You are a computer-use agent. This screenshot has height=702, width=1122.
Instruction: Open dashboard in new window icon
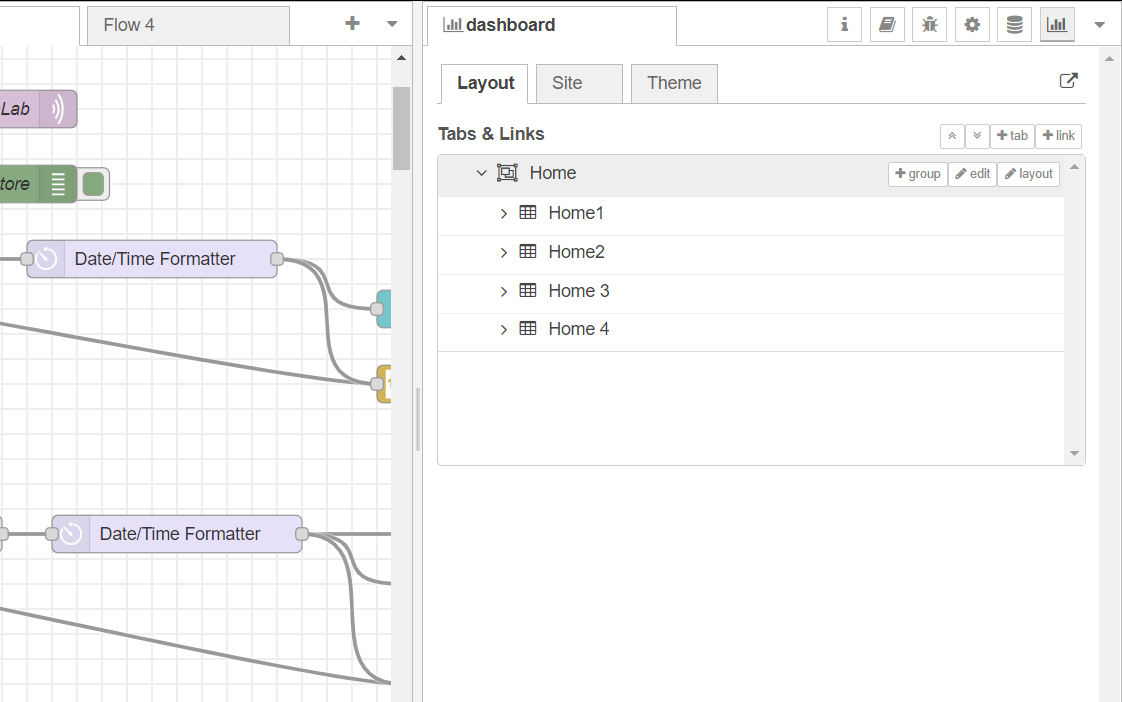[x=1068, y=81]
